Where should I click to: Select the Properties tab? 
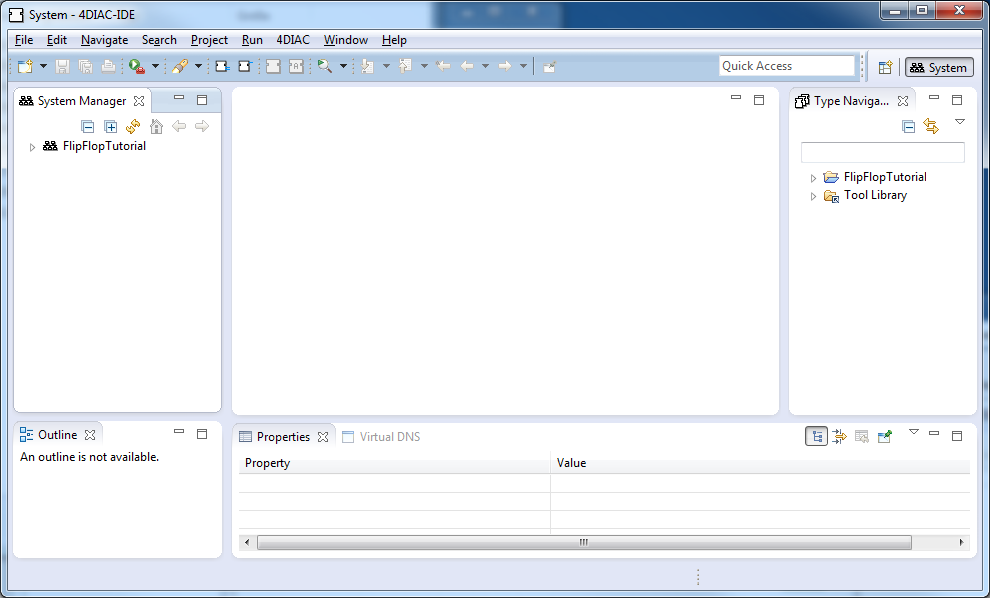(x=283, y=436)
